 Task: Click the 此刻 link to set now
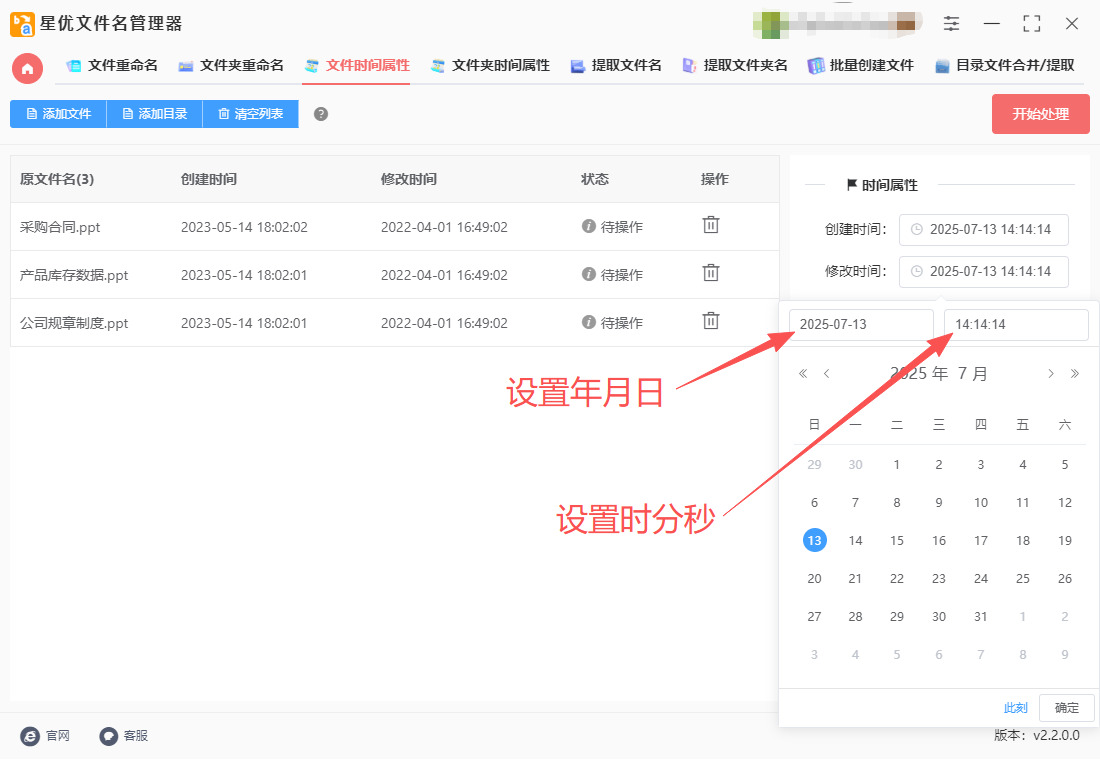click(x=1015, y=708)
